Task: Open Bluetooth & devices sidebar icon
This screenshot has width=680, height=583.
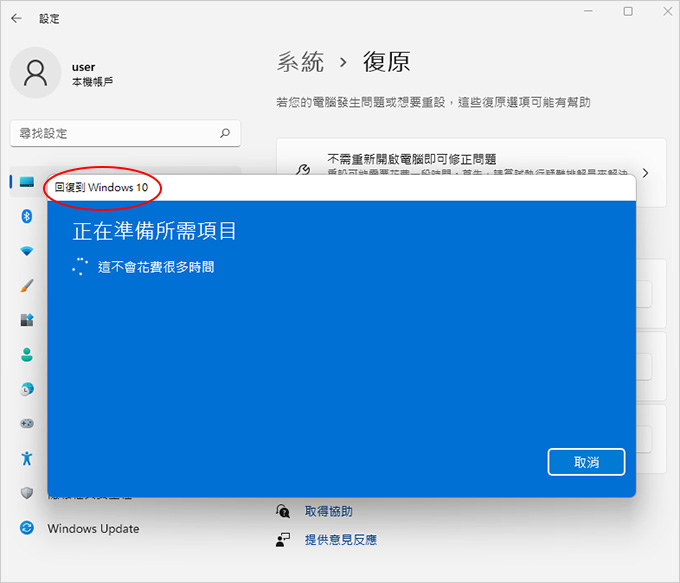Action: click(27, 216)
